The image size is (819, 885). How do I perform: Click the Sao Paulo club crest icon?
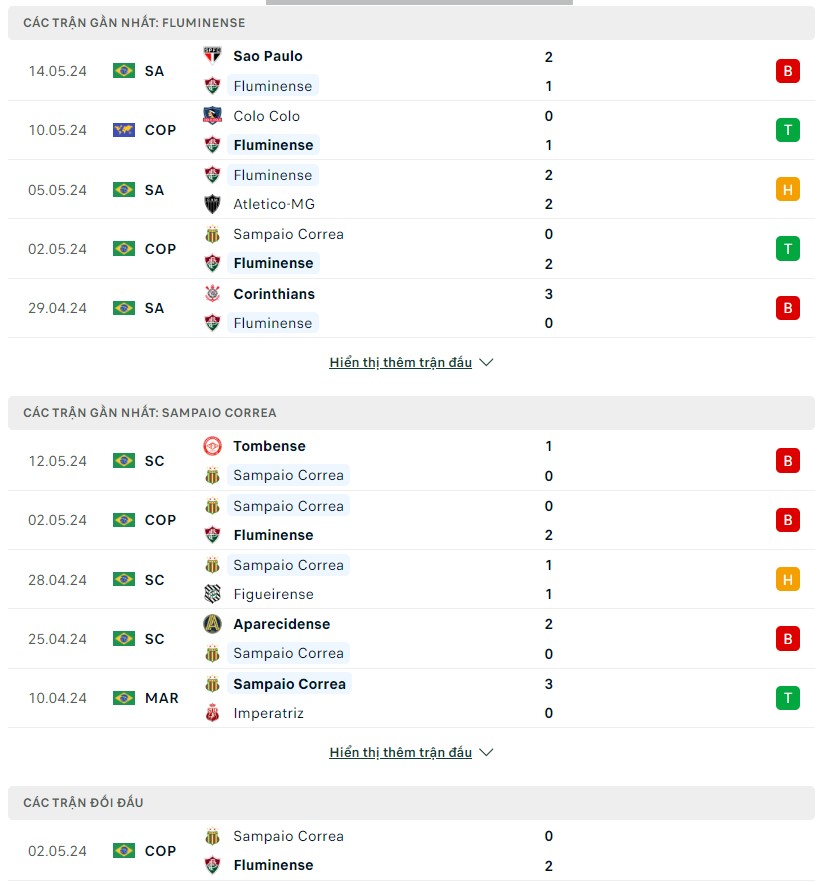point(211,56)
